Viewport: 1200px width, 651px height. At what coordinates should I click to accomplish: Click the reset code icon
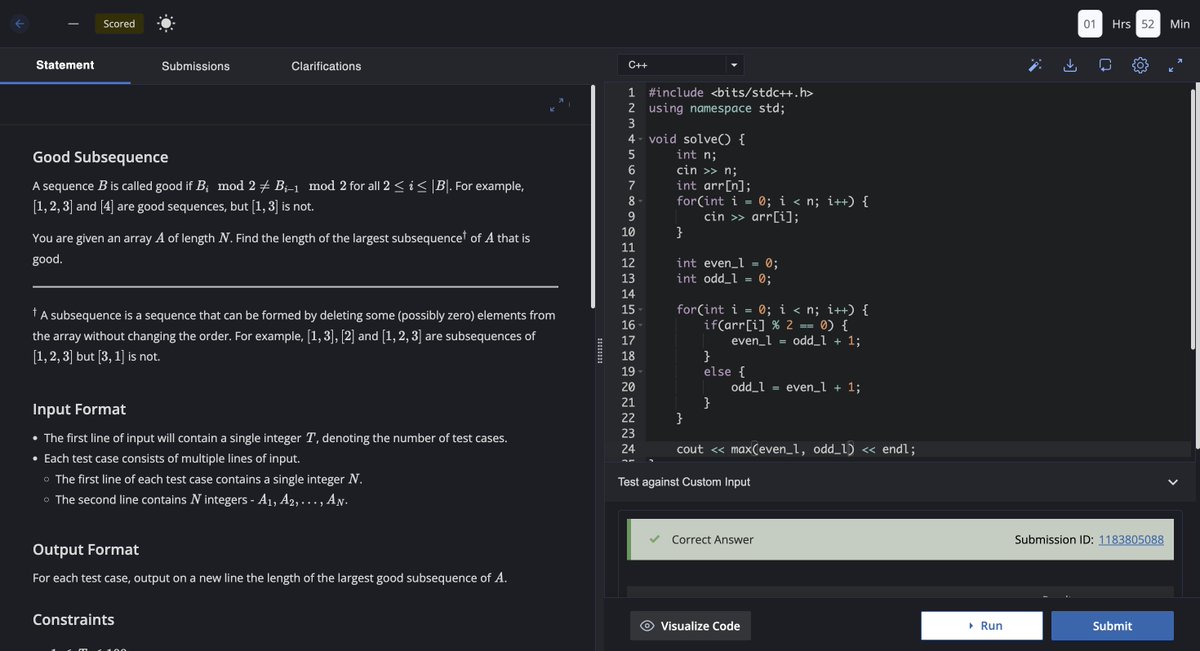(1105, 64)
